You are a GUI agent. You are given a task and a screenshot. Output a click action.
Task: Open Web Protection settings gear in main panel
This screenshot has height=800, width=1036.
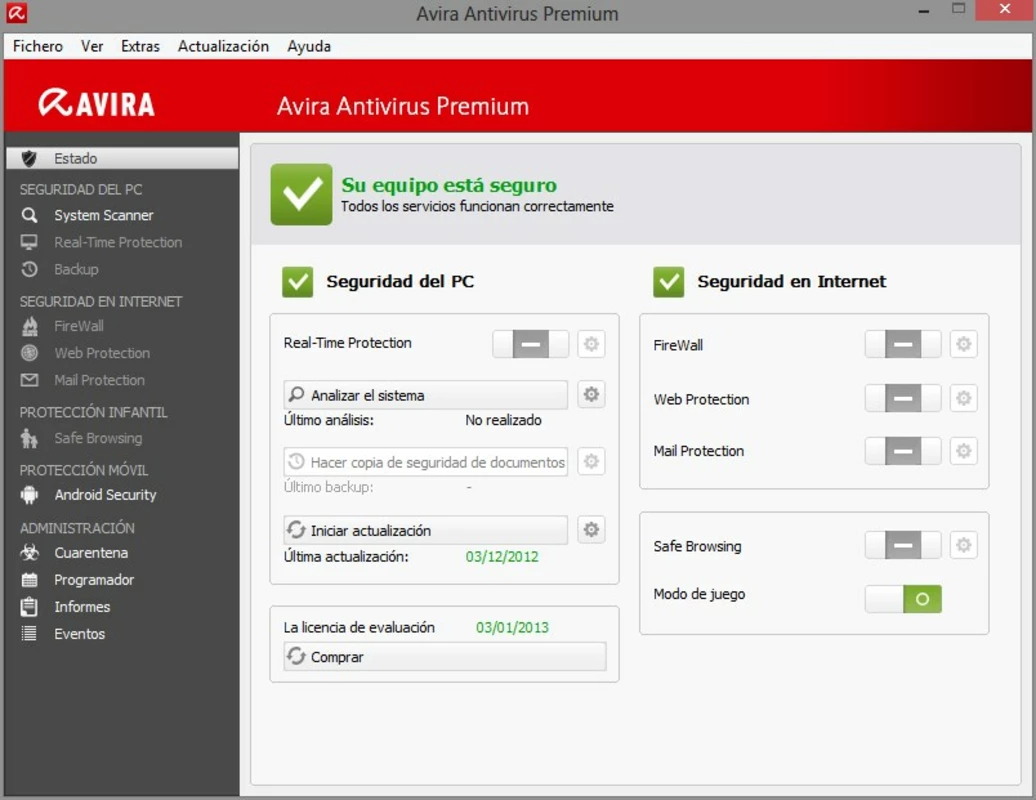(x=963, y=398)
